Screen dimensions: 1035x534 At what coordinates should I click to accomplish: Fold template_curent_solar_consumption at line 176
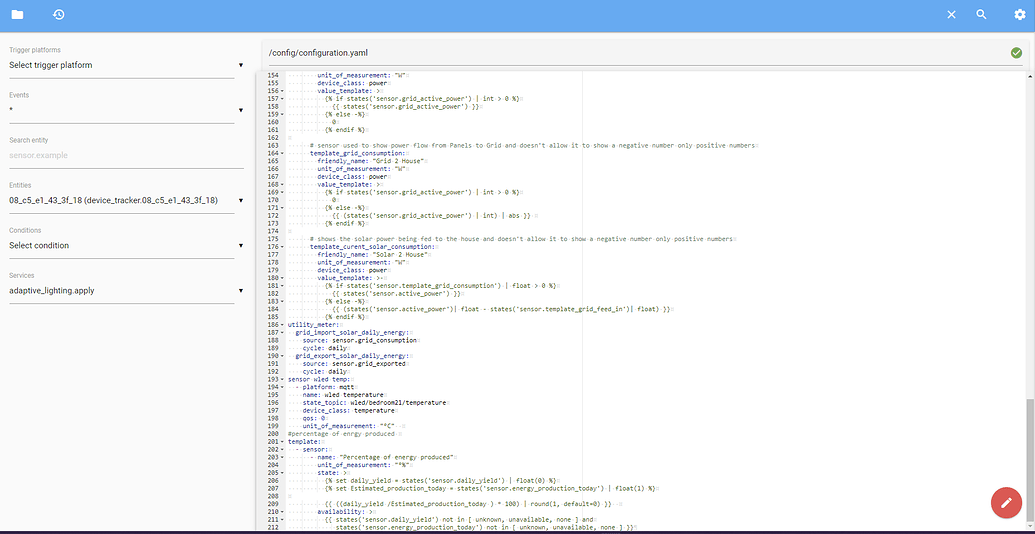point(283,246)
